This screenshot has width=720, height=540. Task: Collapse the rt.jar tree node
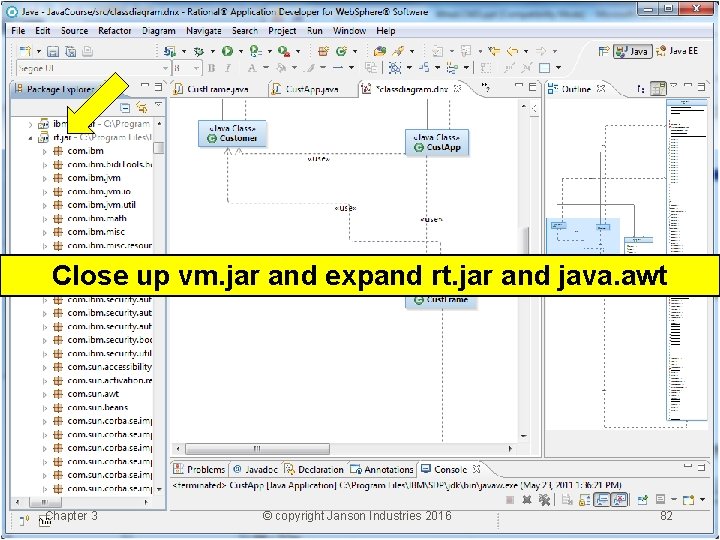pyautogui.click(x=30, y=138)
